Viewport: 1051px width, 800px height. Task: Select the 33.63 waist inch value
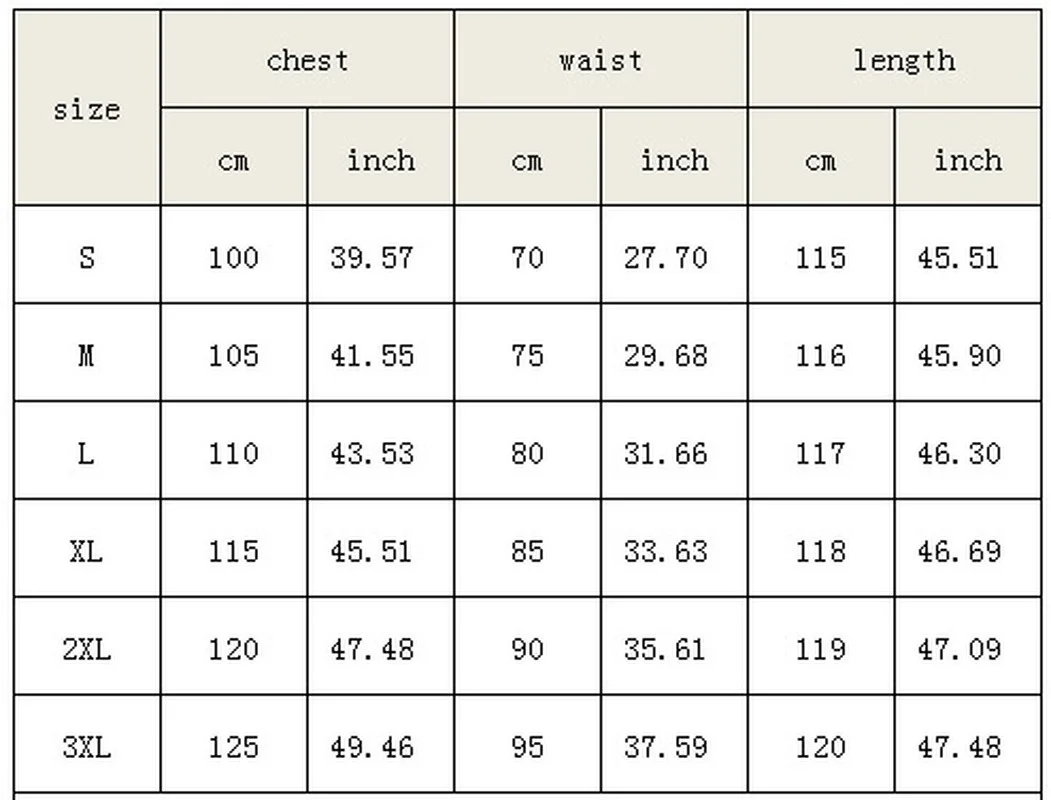pyautogui.click(x=665, y=551)
